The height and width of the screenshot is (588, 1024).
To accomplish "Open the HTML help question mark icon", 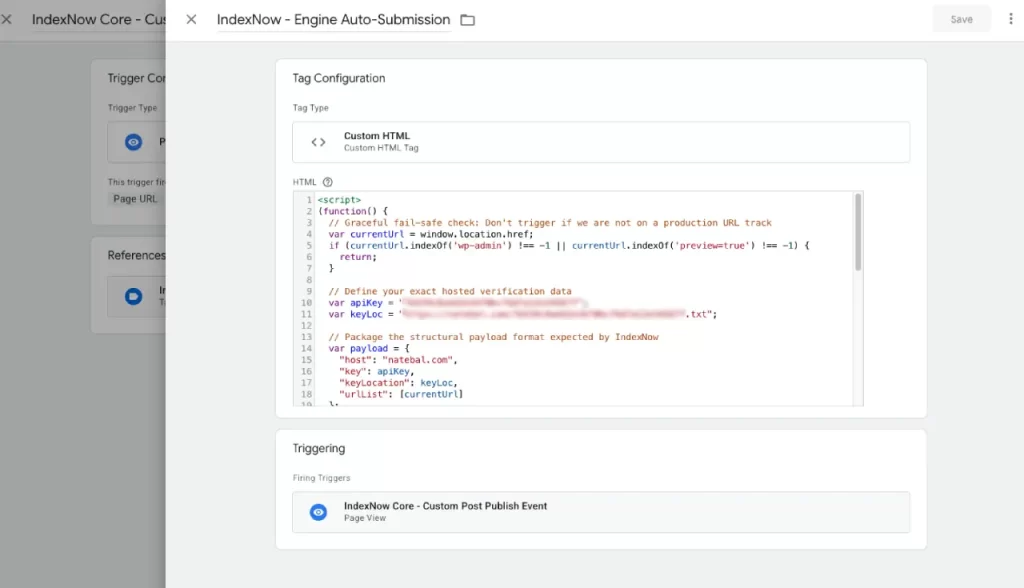I will coord(328,182).
